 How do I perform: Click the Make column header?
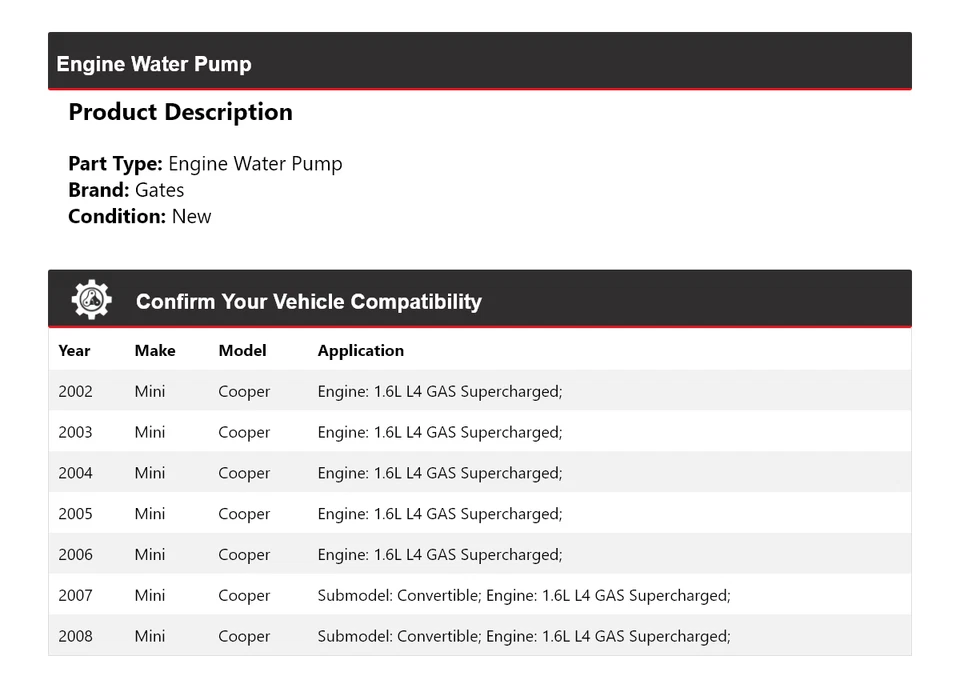click(x=155, y=351)
